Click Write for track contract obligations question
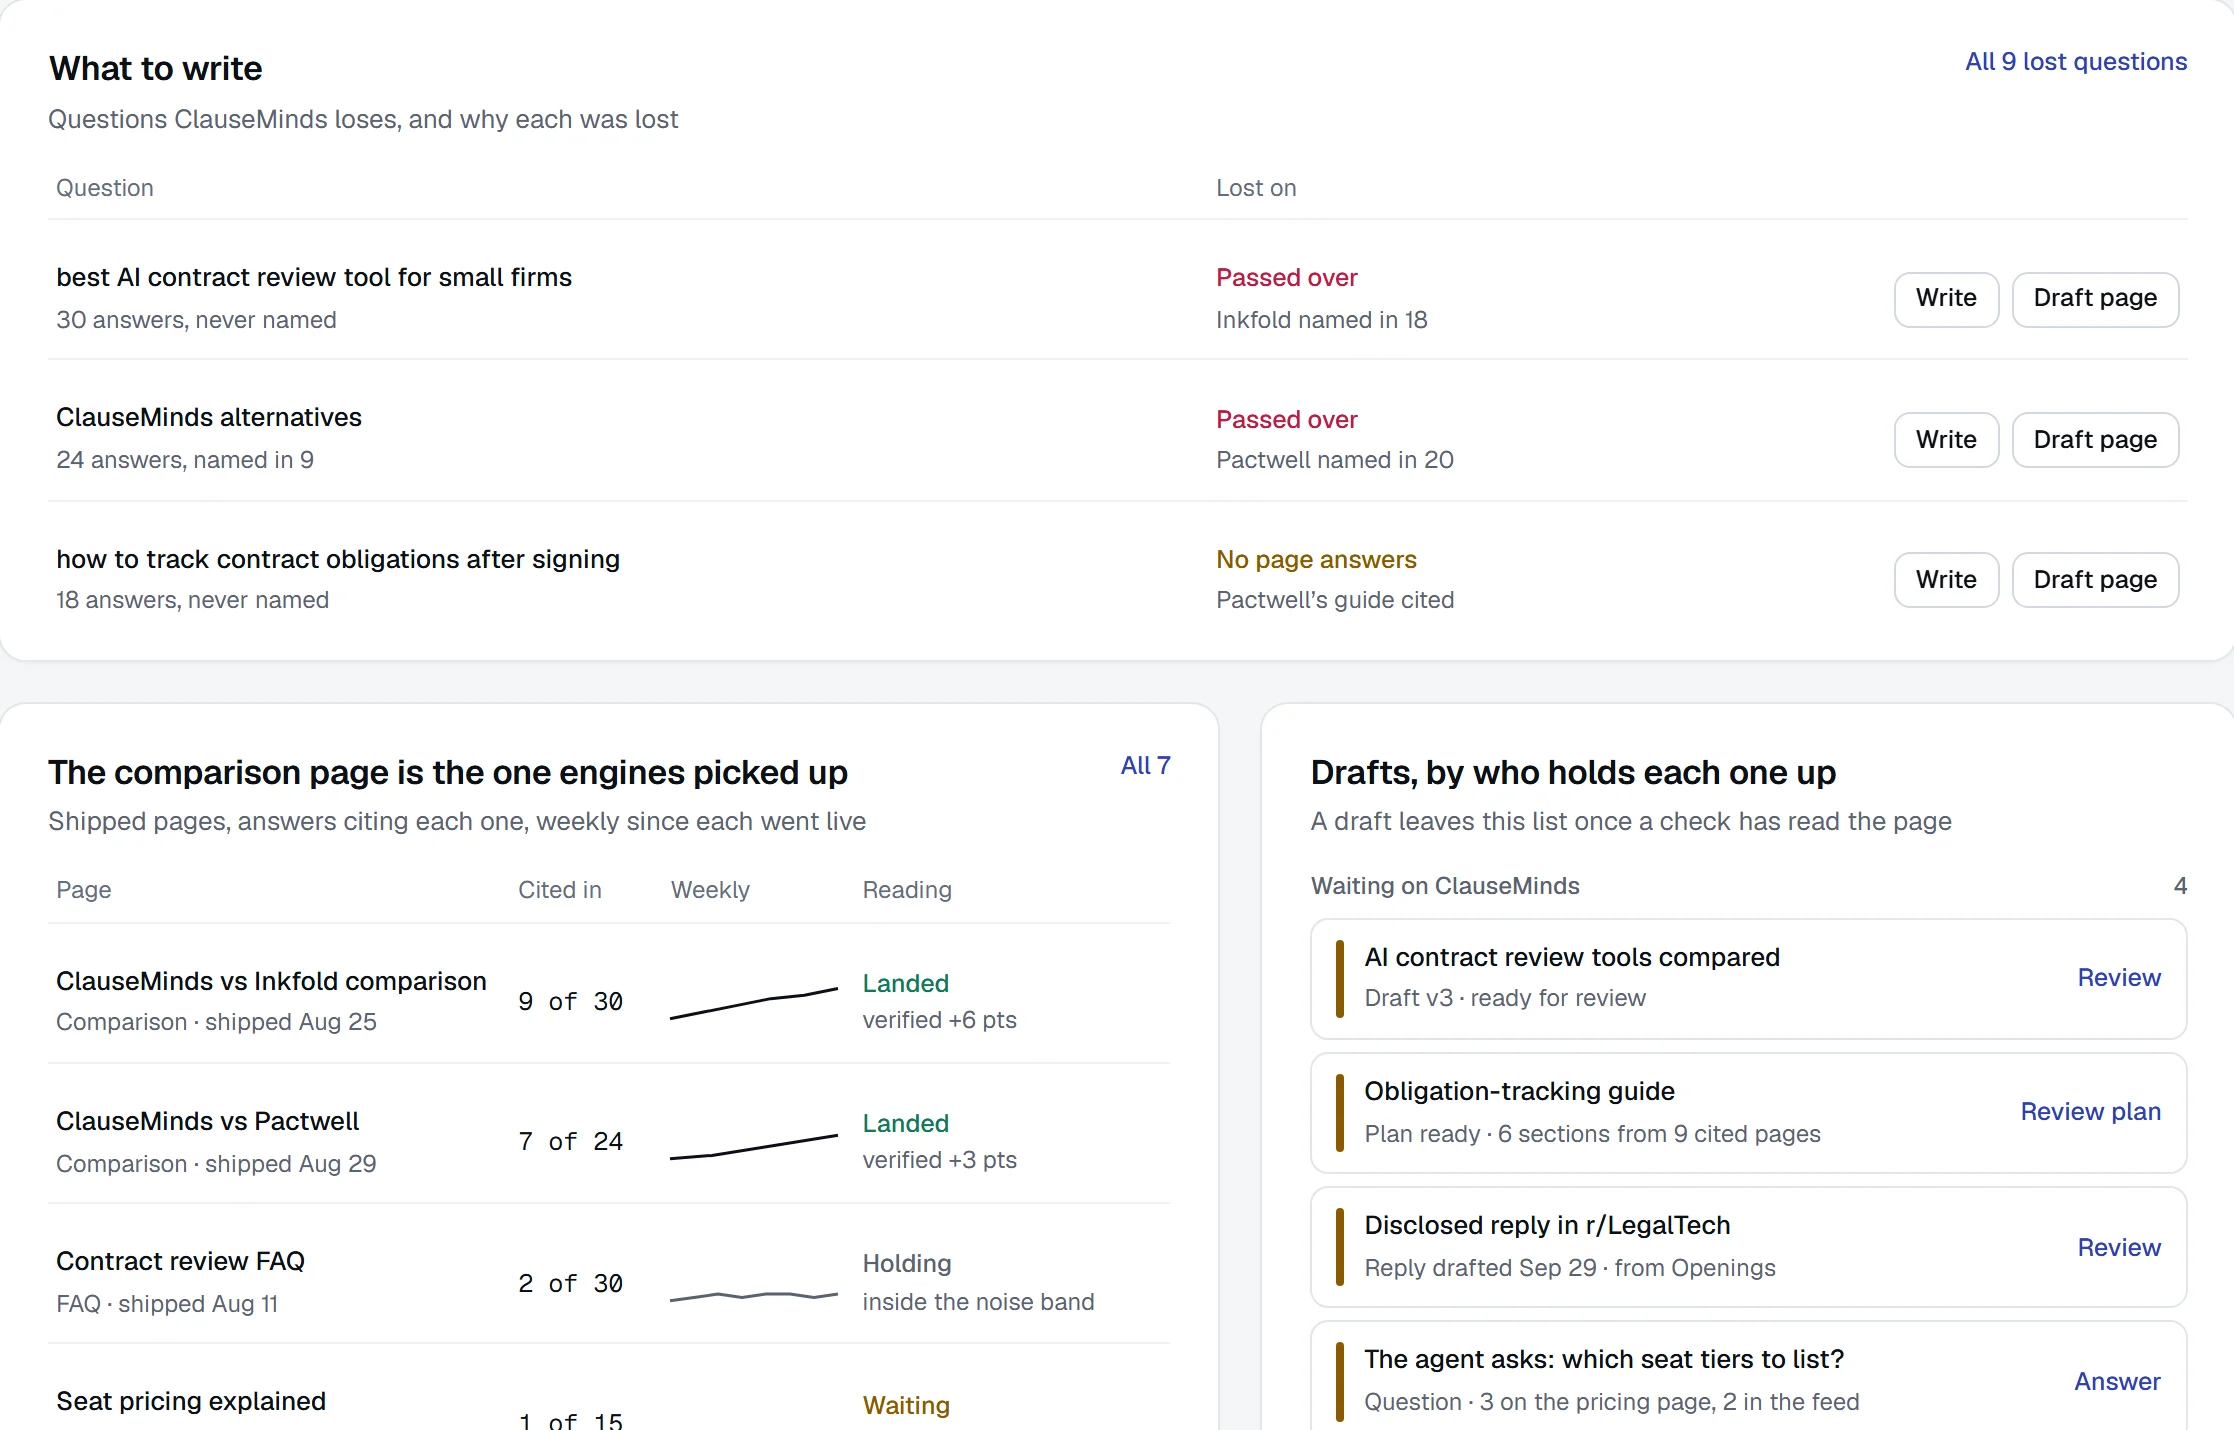The image size is (2234, 1430). click(1946, 580)
